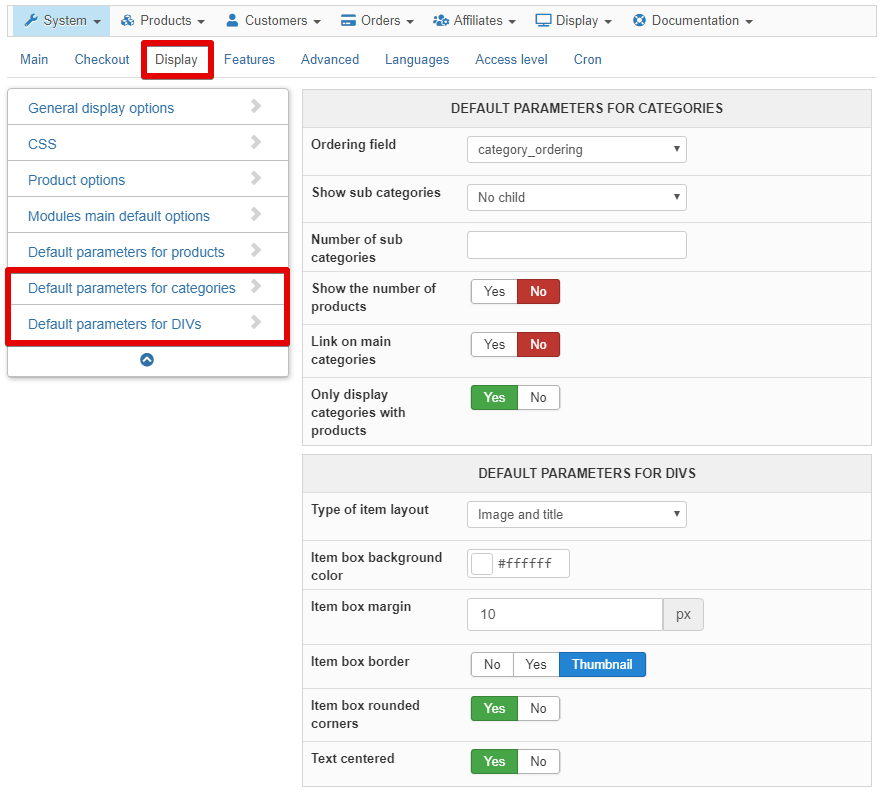
Task: Click the Item box background color swatch
Action: coord(482,564)
